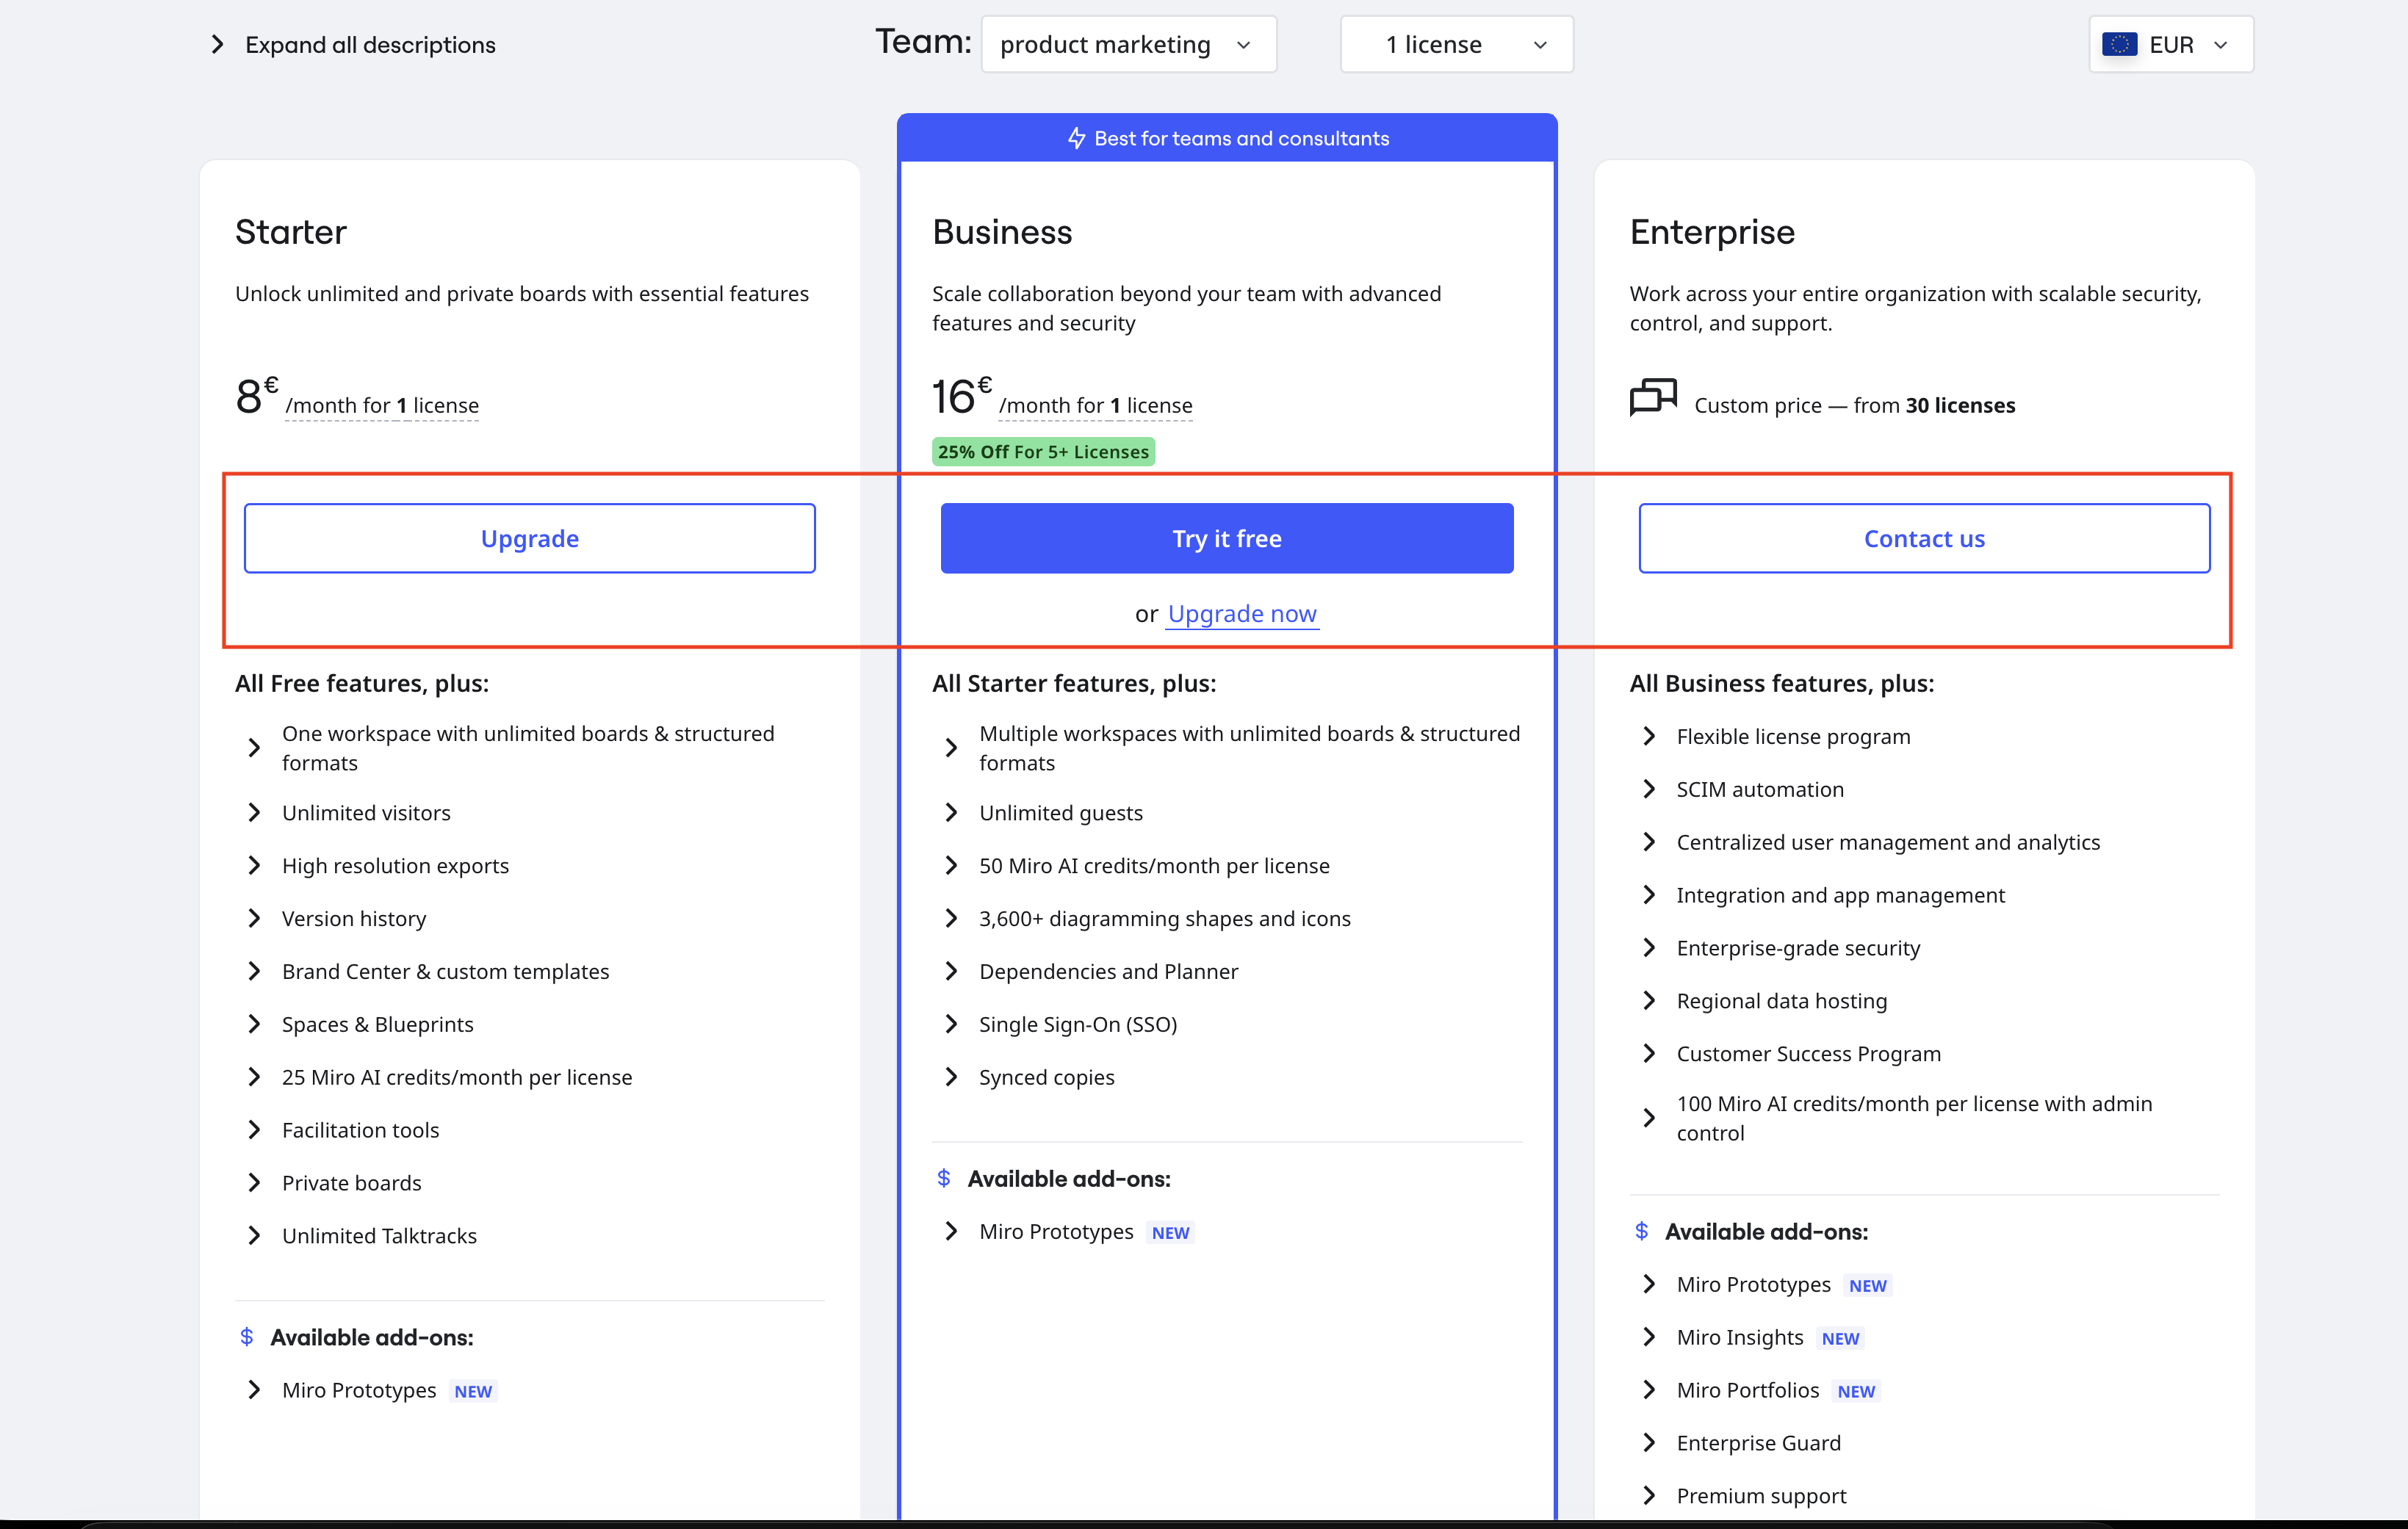The height and width of the screenshot is (1529, 2408).
Task: Expand Miro Insights add-on details
Action: click(x=1739, y=1337)
